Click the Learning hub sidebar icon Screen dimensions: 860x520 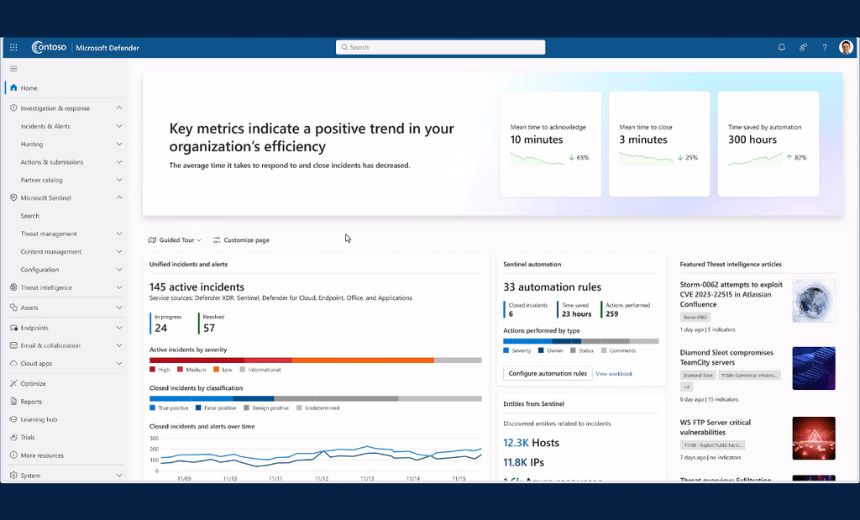13,419
